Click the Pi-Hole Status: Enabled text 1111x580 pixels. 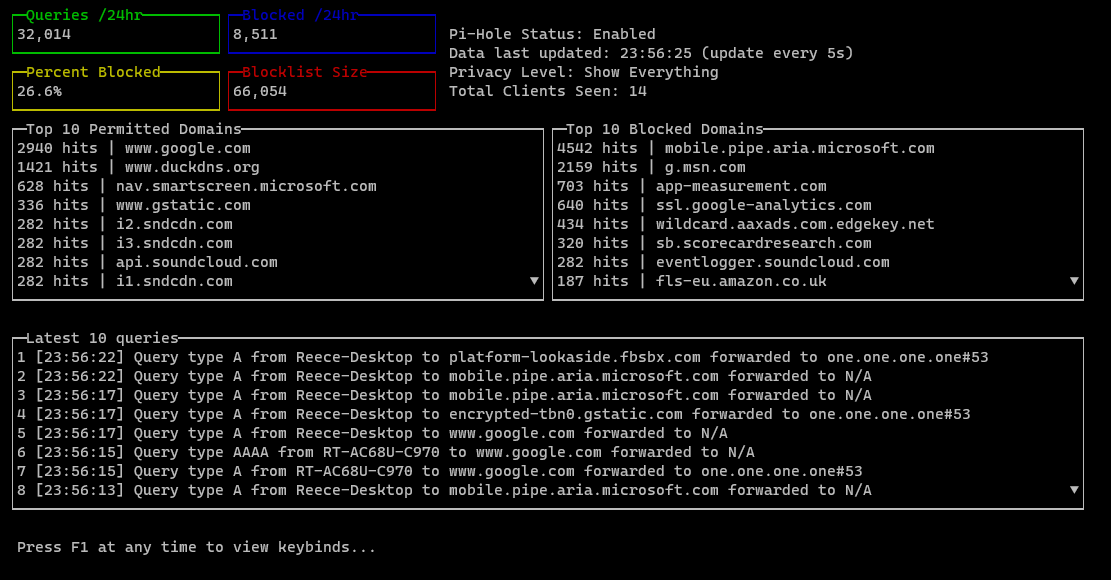point(552,34)
